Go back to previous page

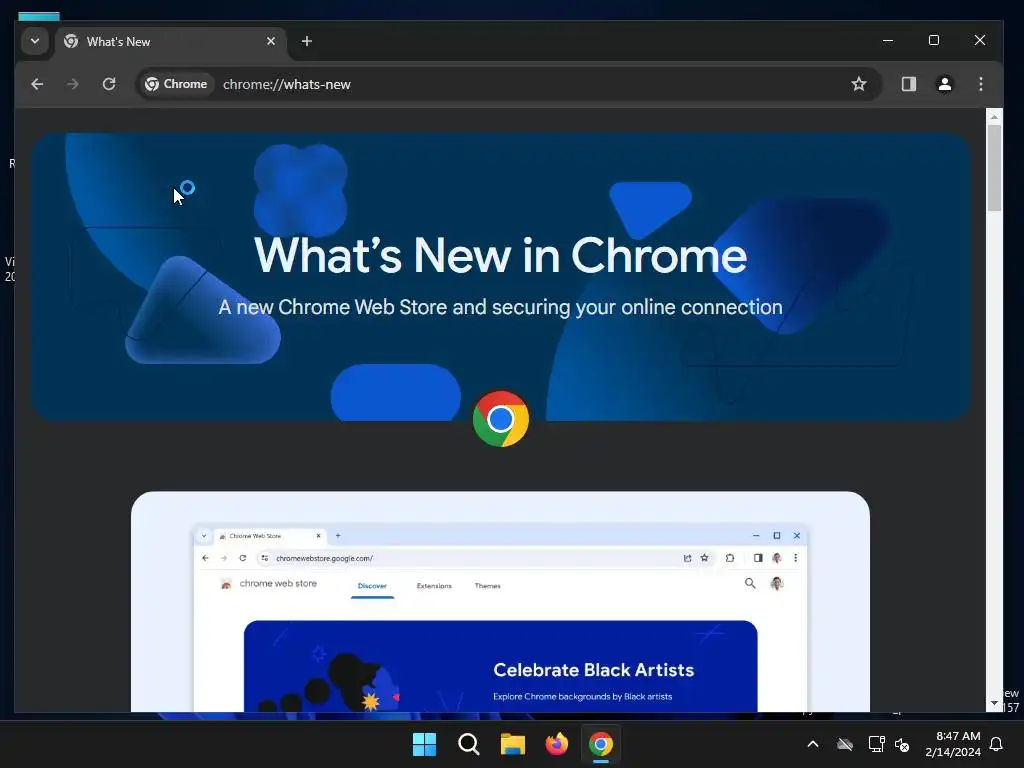coord(37,84)
